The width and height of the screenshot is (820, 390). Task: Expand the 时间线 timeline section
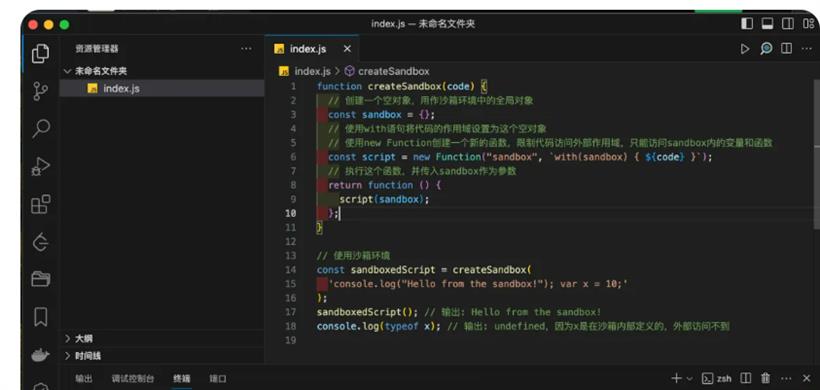(162, 355)
